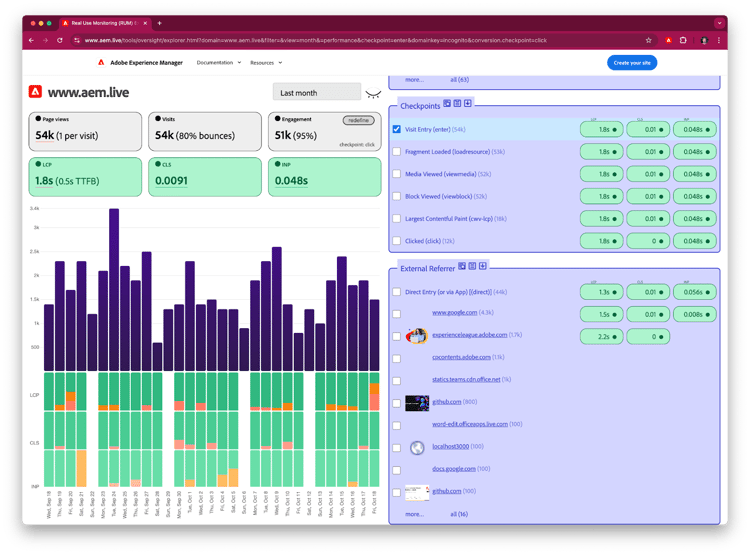750x554 pixels.
Task: Click the middle icon beside the Checkpoints heading
Action: pyautogui.click(x=457, y=103)
